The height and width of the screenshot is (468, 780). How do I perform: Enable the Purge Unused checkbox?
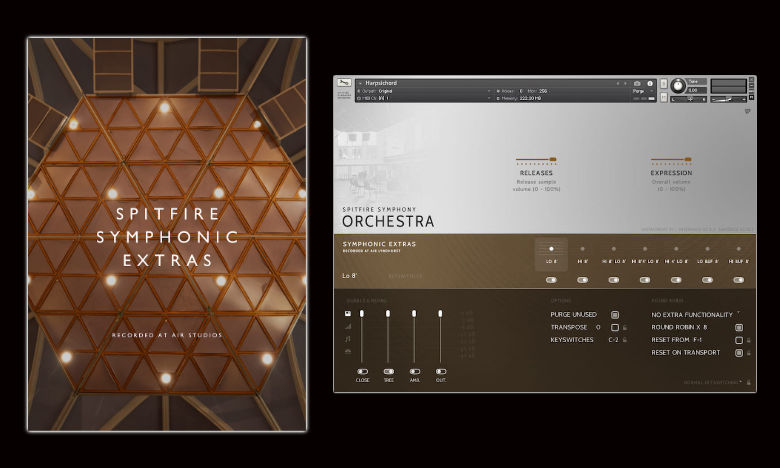pos(615,315)
